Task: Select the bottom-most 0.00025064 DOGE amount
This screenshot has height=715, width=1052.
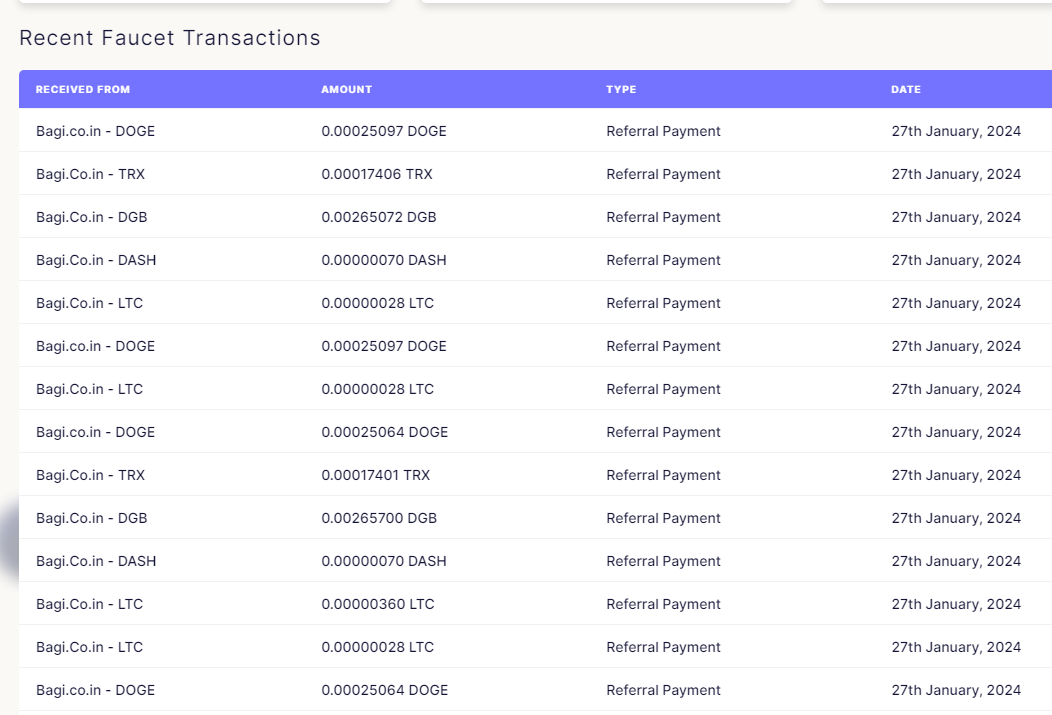Action: 385,690
